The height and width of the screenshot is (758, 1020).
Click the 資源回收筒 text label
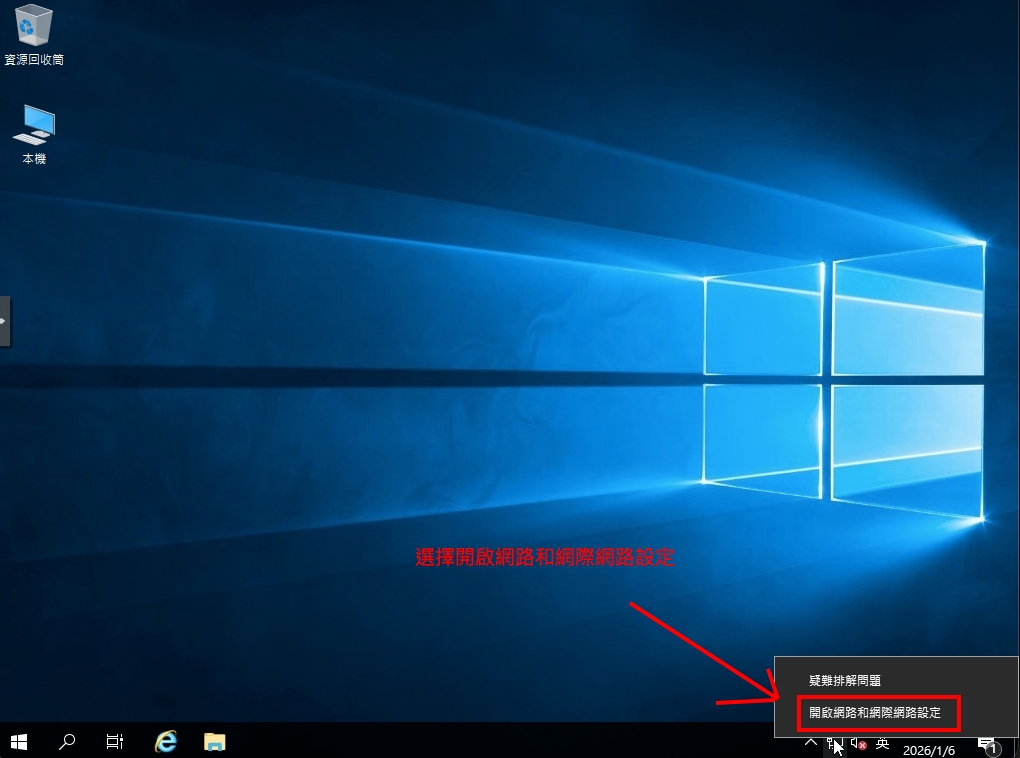coord(34,60)
